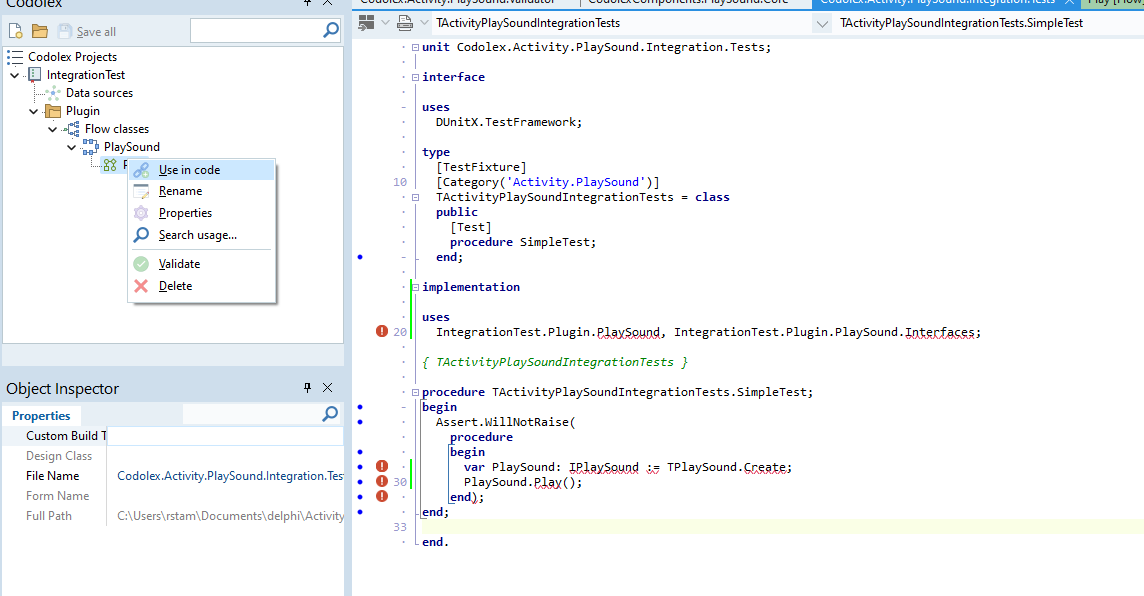
Task: Switch to Properties tab in Object Inspector
Action: point(41,415)
